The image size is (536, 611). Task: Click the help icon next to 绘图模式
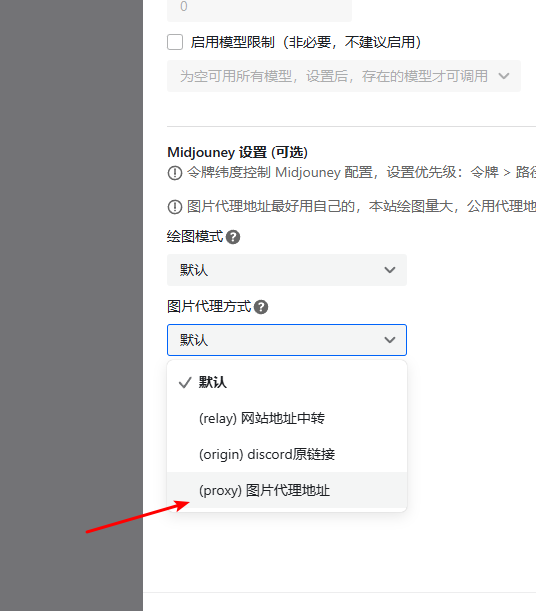233,237
